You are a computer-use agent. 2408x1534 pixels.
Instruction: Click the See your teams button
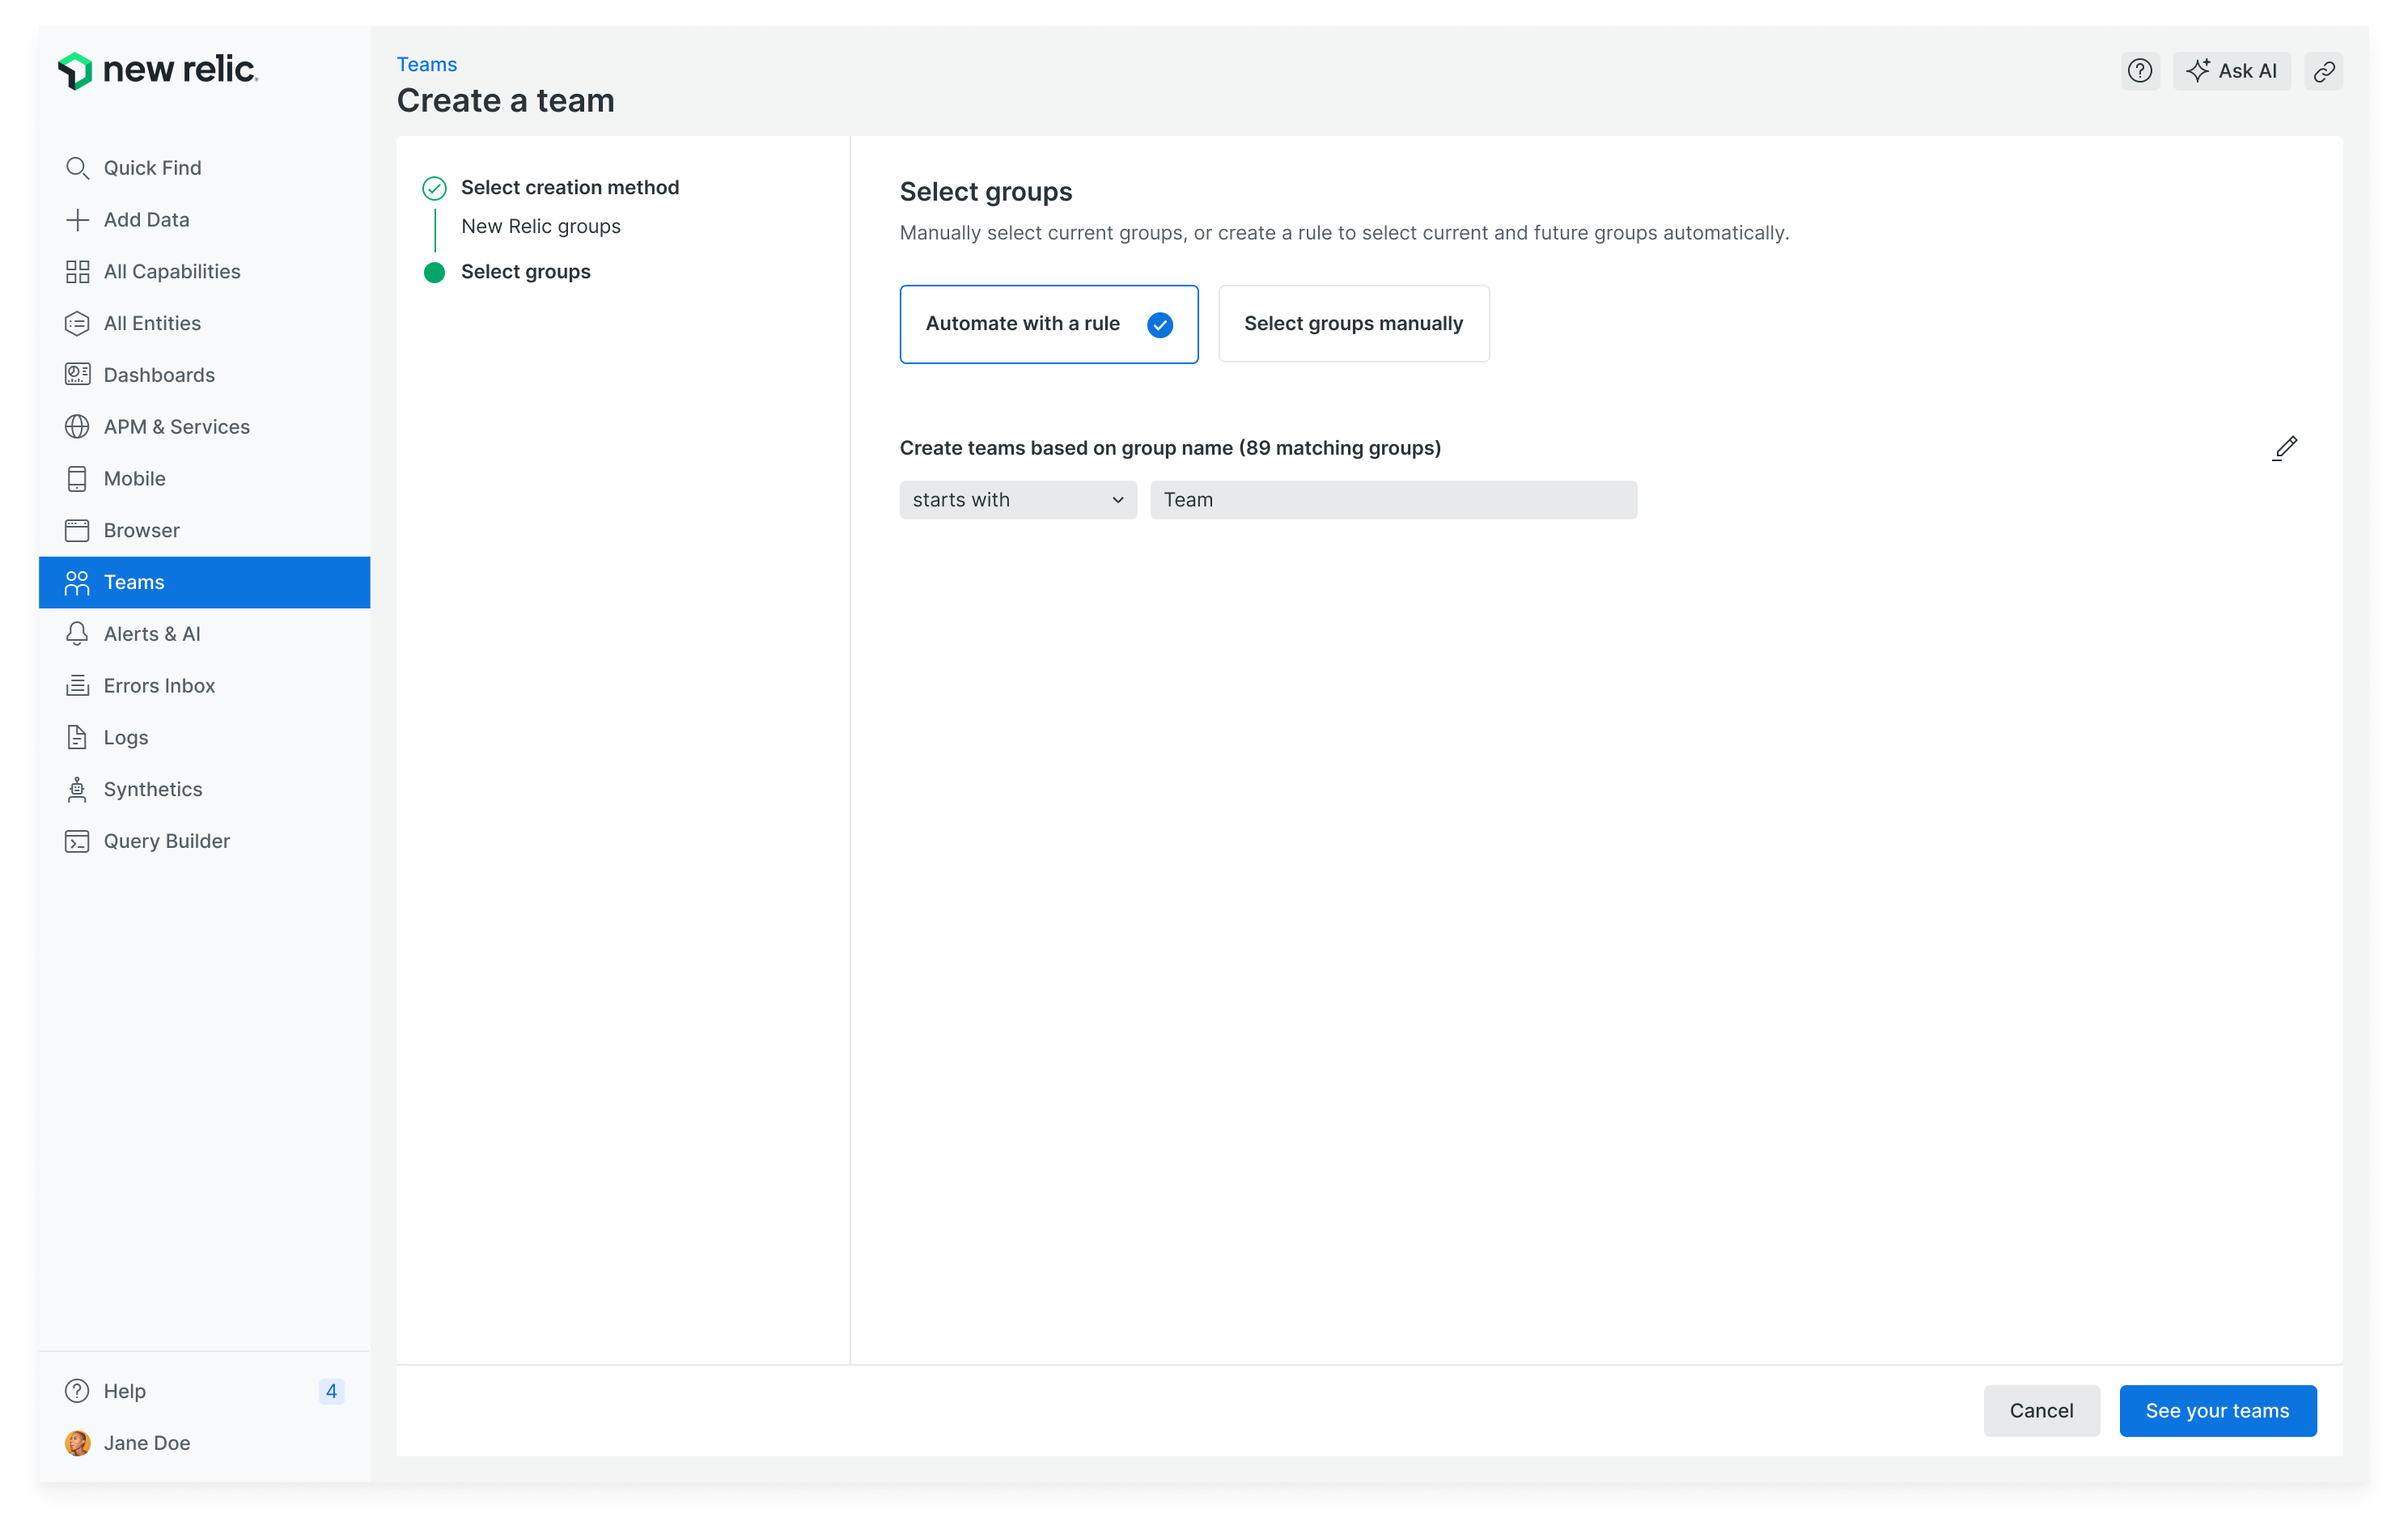coord(2216,1410)
